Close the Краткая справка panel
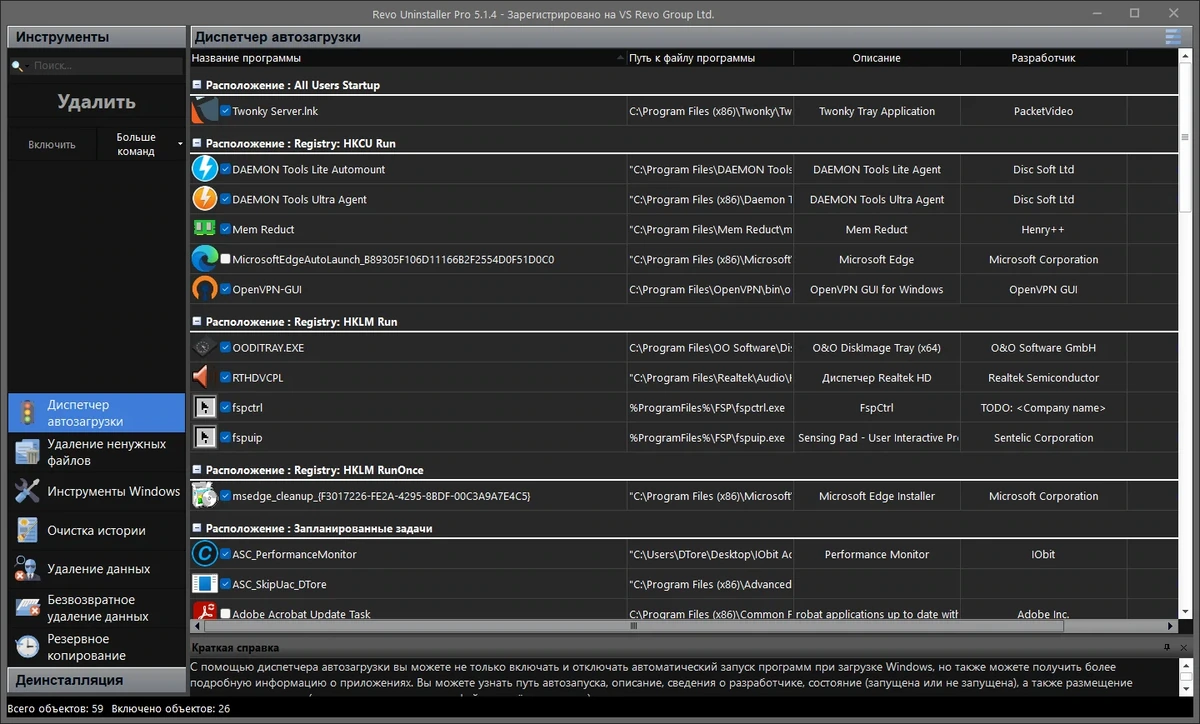Viewport: 1200px width, 724px height. coord(1183,648)
